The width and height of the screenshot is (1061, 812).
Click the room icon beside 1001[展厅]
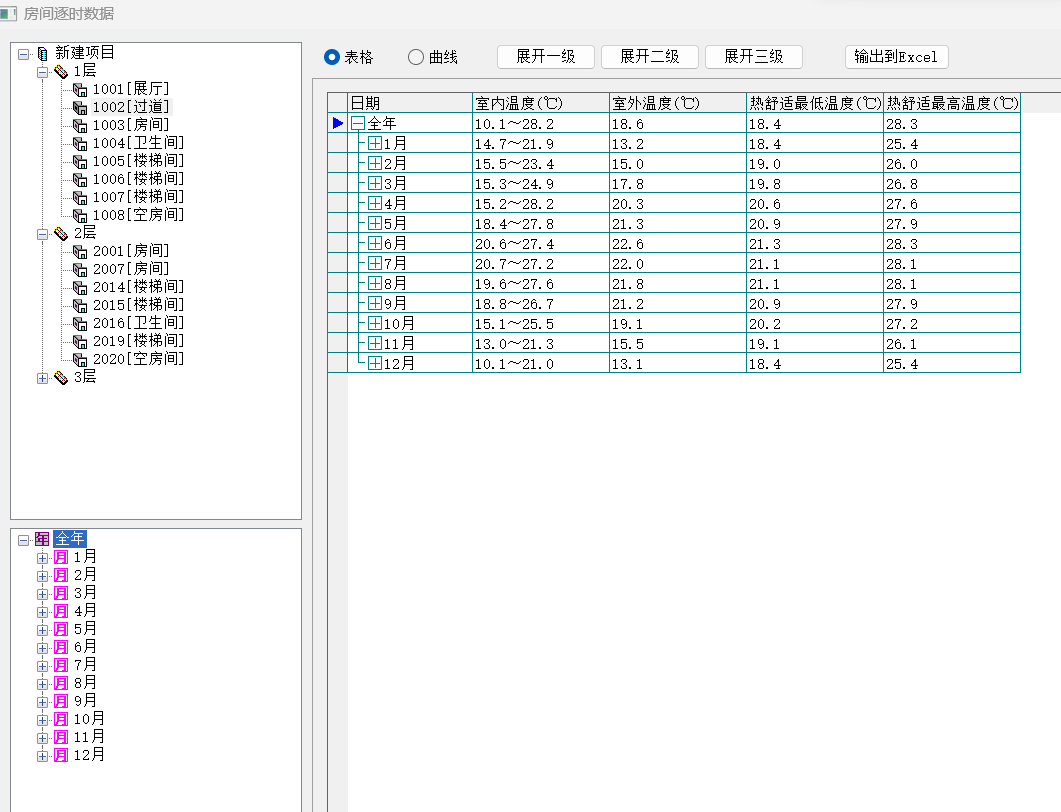(80, 89)
